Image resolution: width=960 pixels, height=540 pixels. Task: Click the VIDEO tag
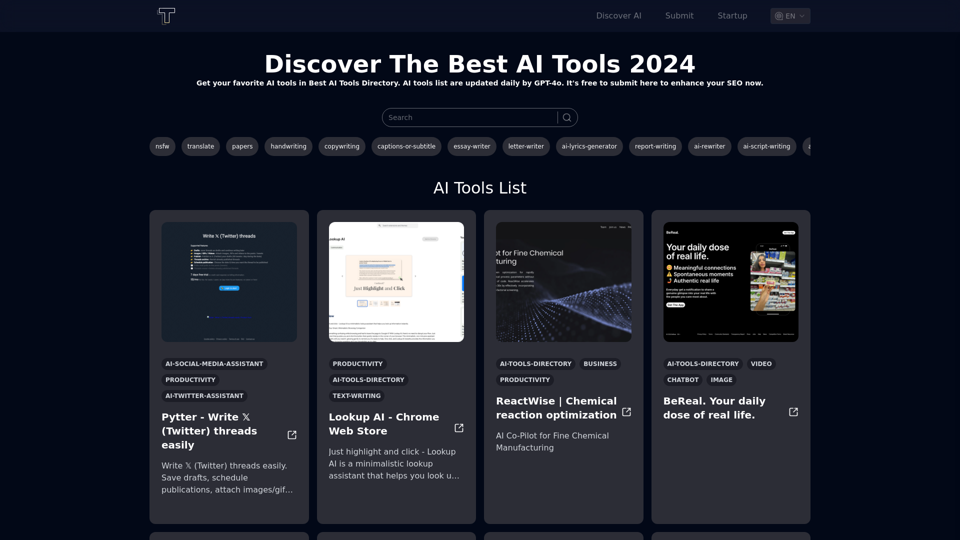(761, 364)
